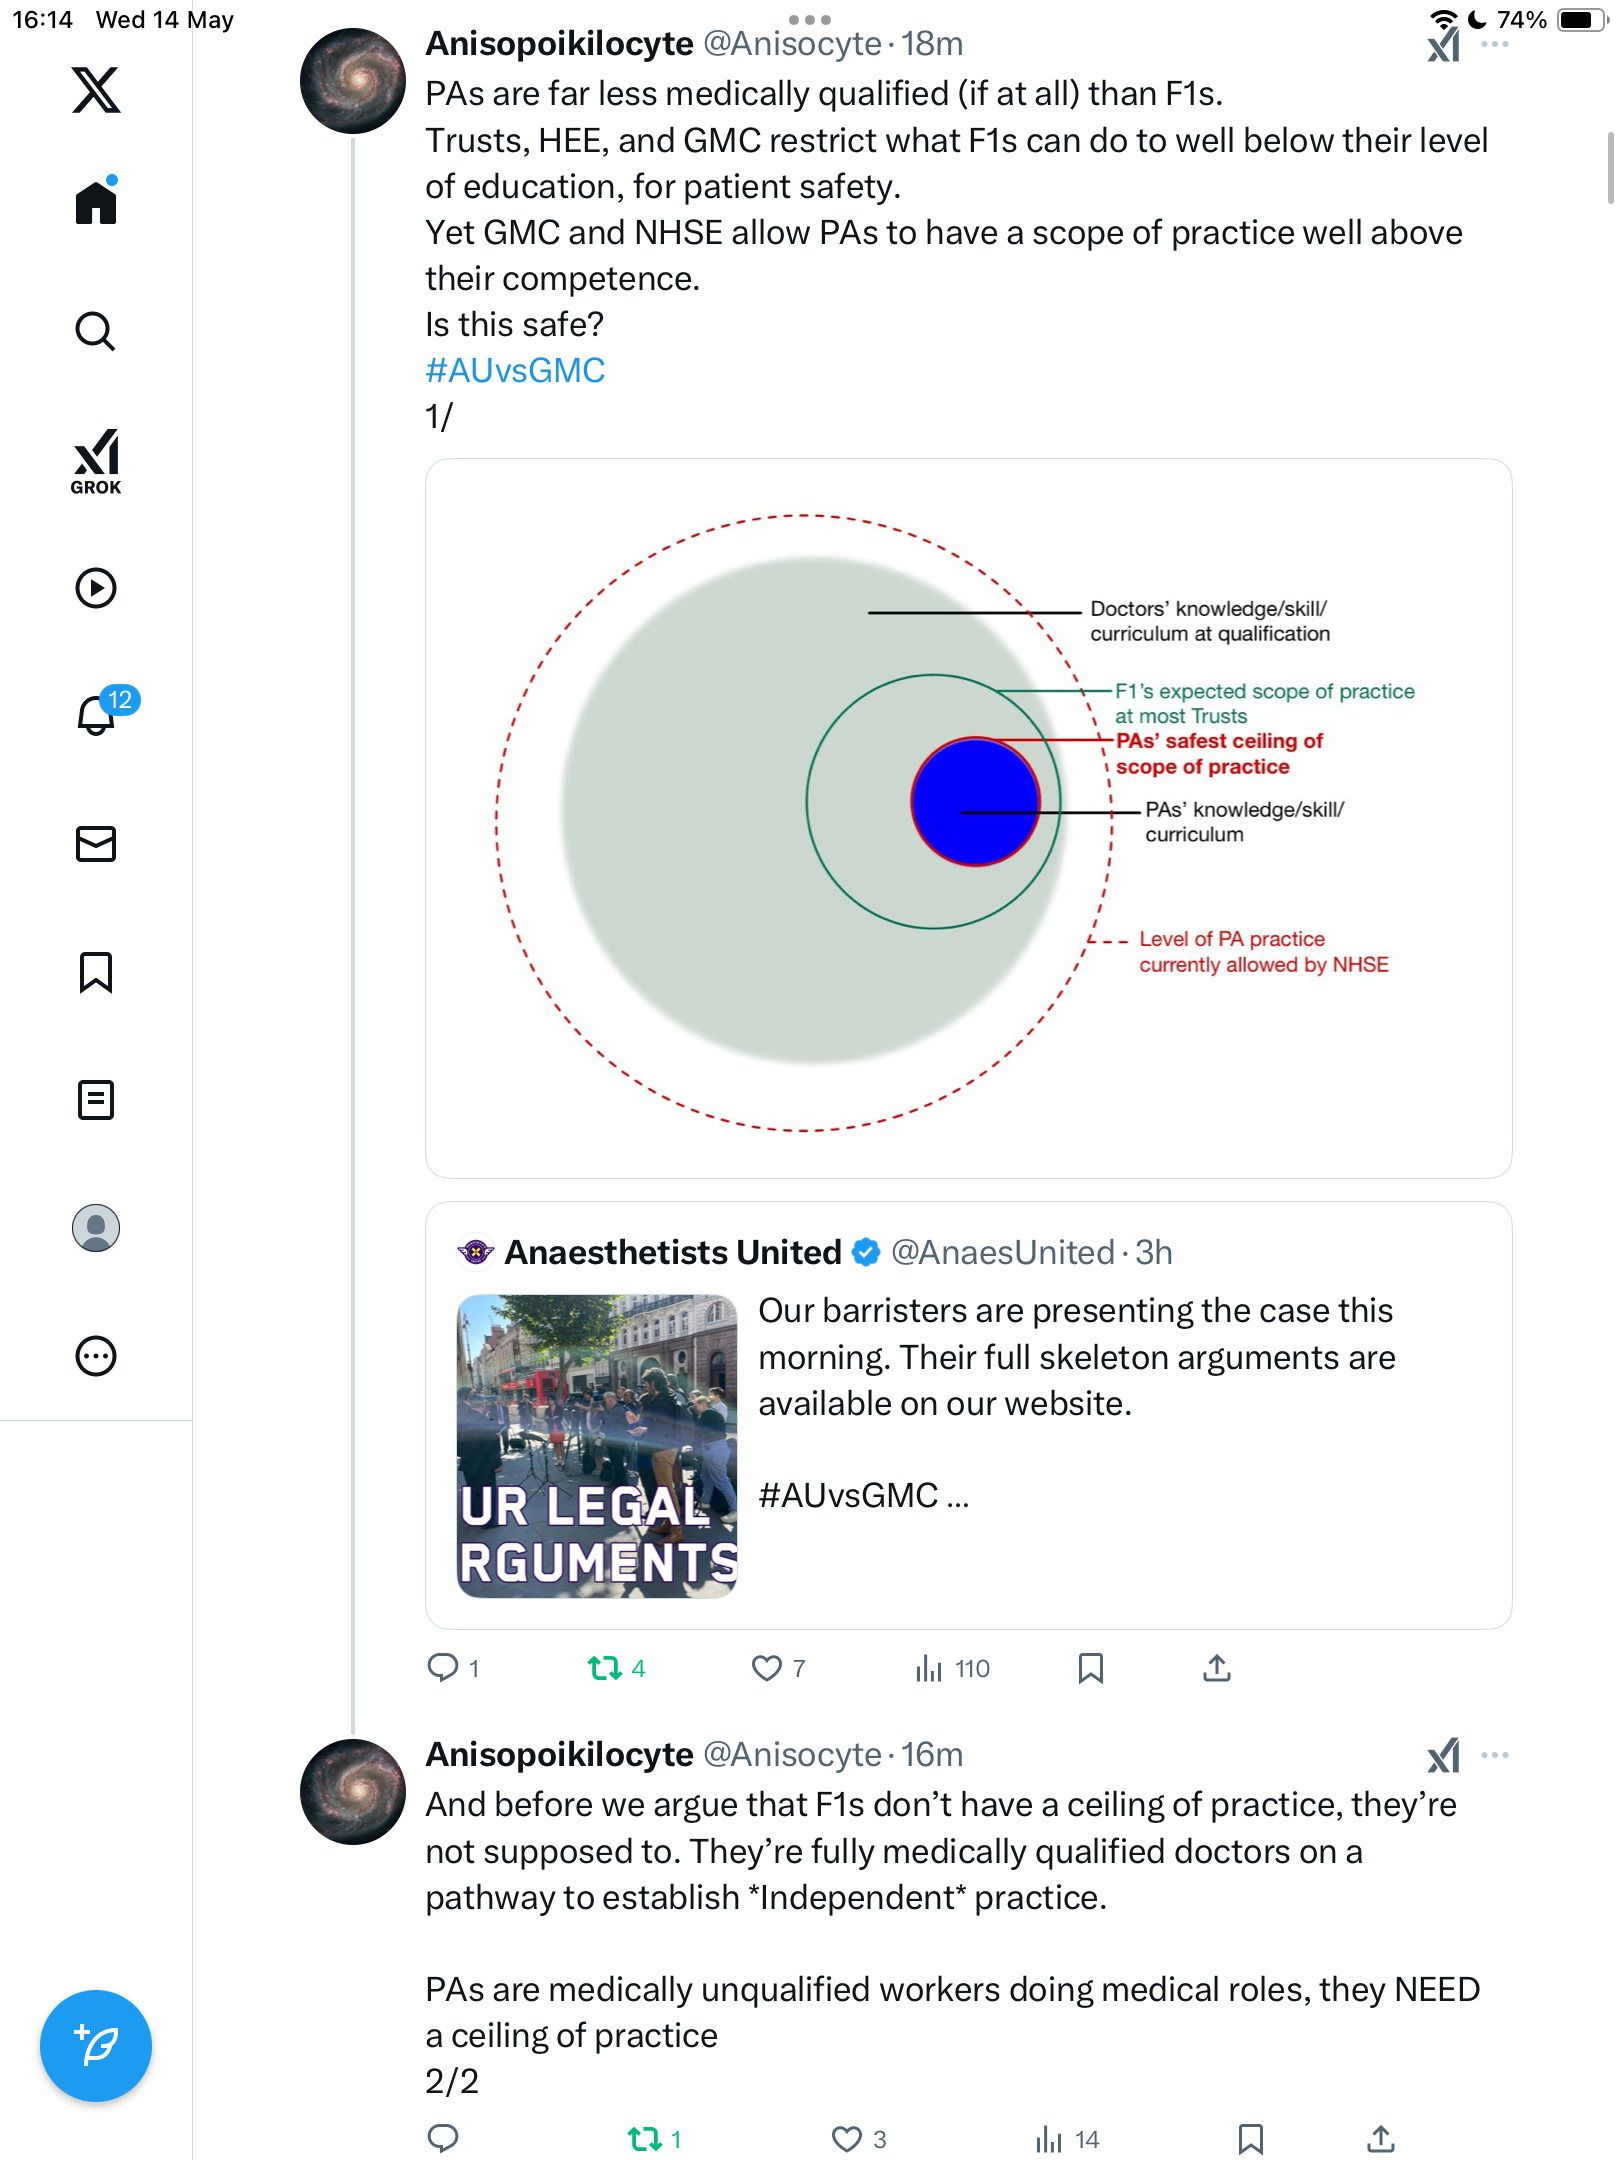The image size is (1620, 2160).
Task: Open Grok from the sidebar
Action: pos(96,462)
